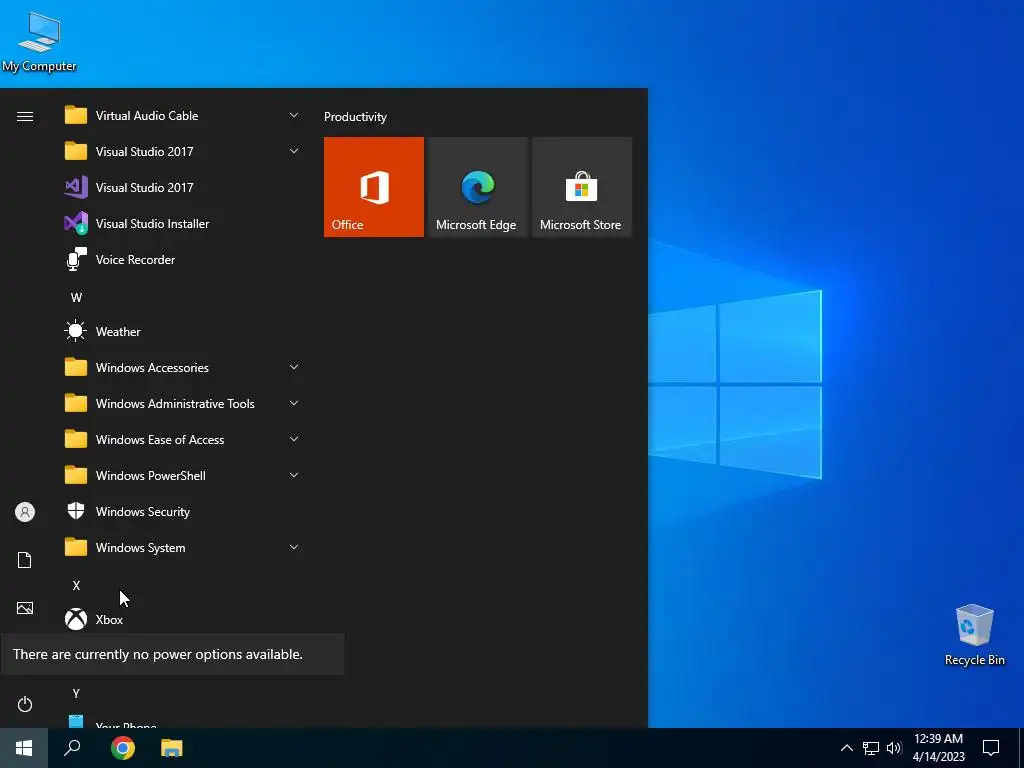
Task: Select the Recycle Bin desktop icon
Action: 974,635
